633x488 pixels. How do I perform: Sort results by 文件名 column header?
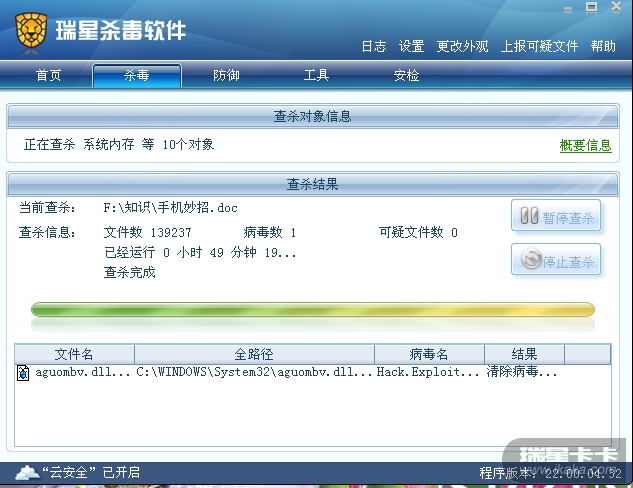pos(74,354)
